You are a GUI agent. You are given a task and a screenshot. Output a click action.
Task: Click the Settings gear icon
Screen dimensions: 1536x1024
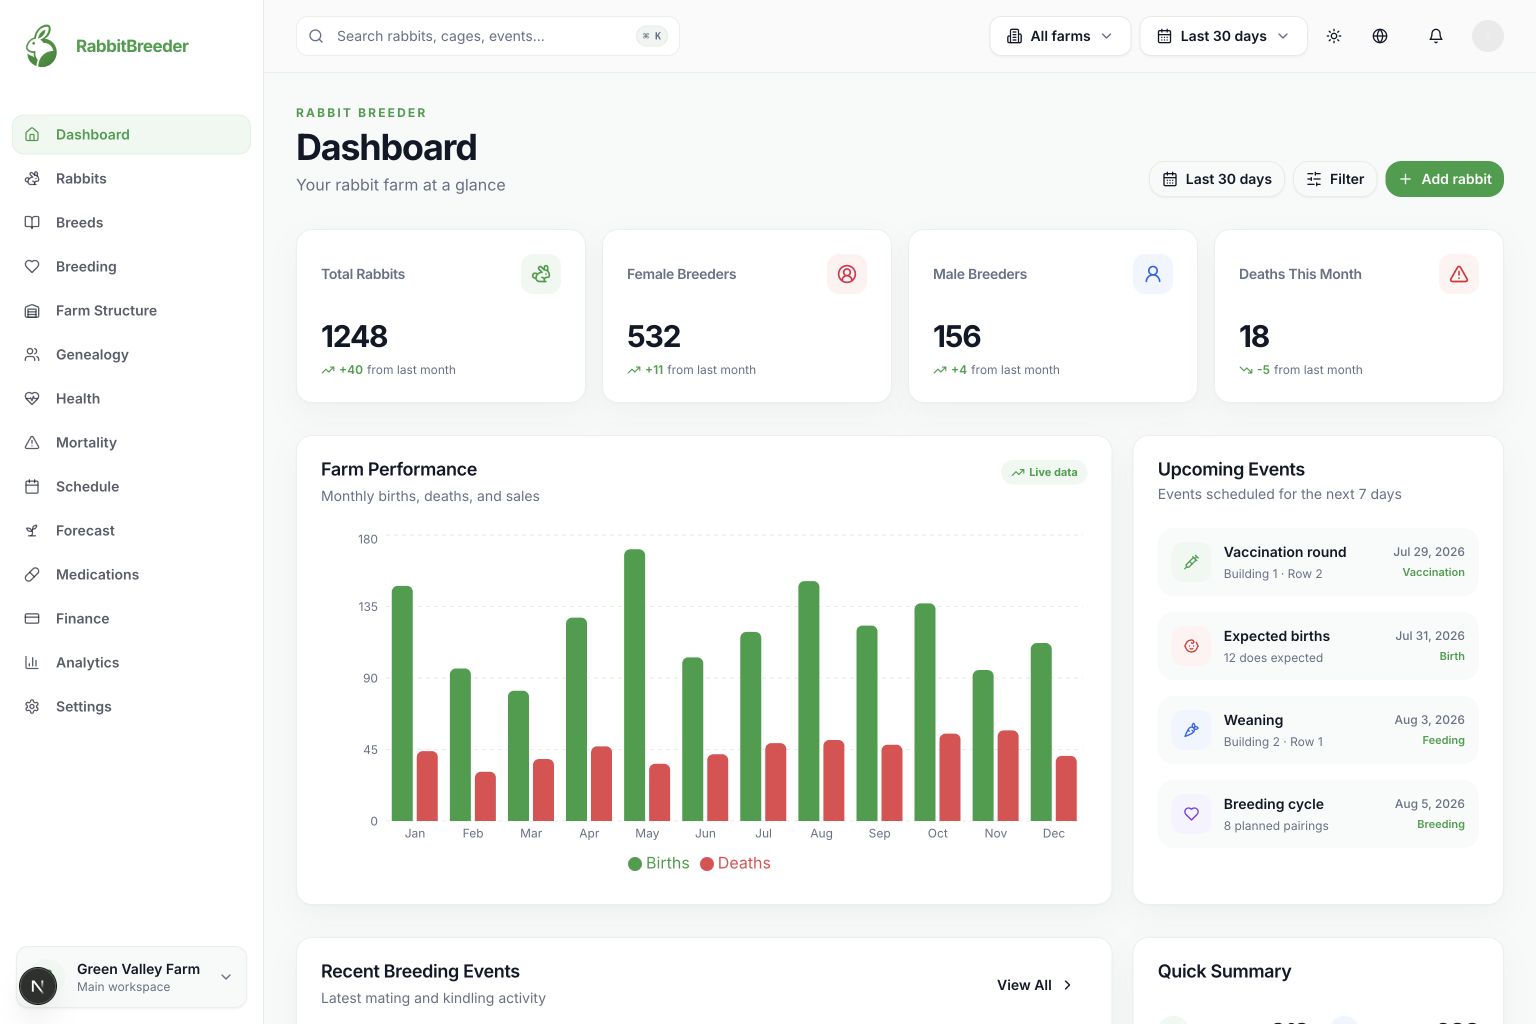(x=32, y=706)
